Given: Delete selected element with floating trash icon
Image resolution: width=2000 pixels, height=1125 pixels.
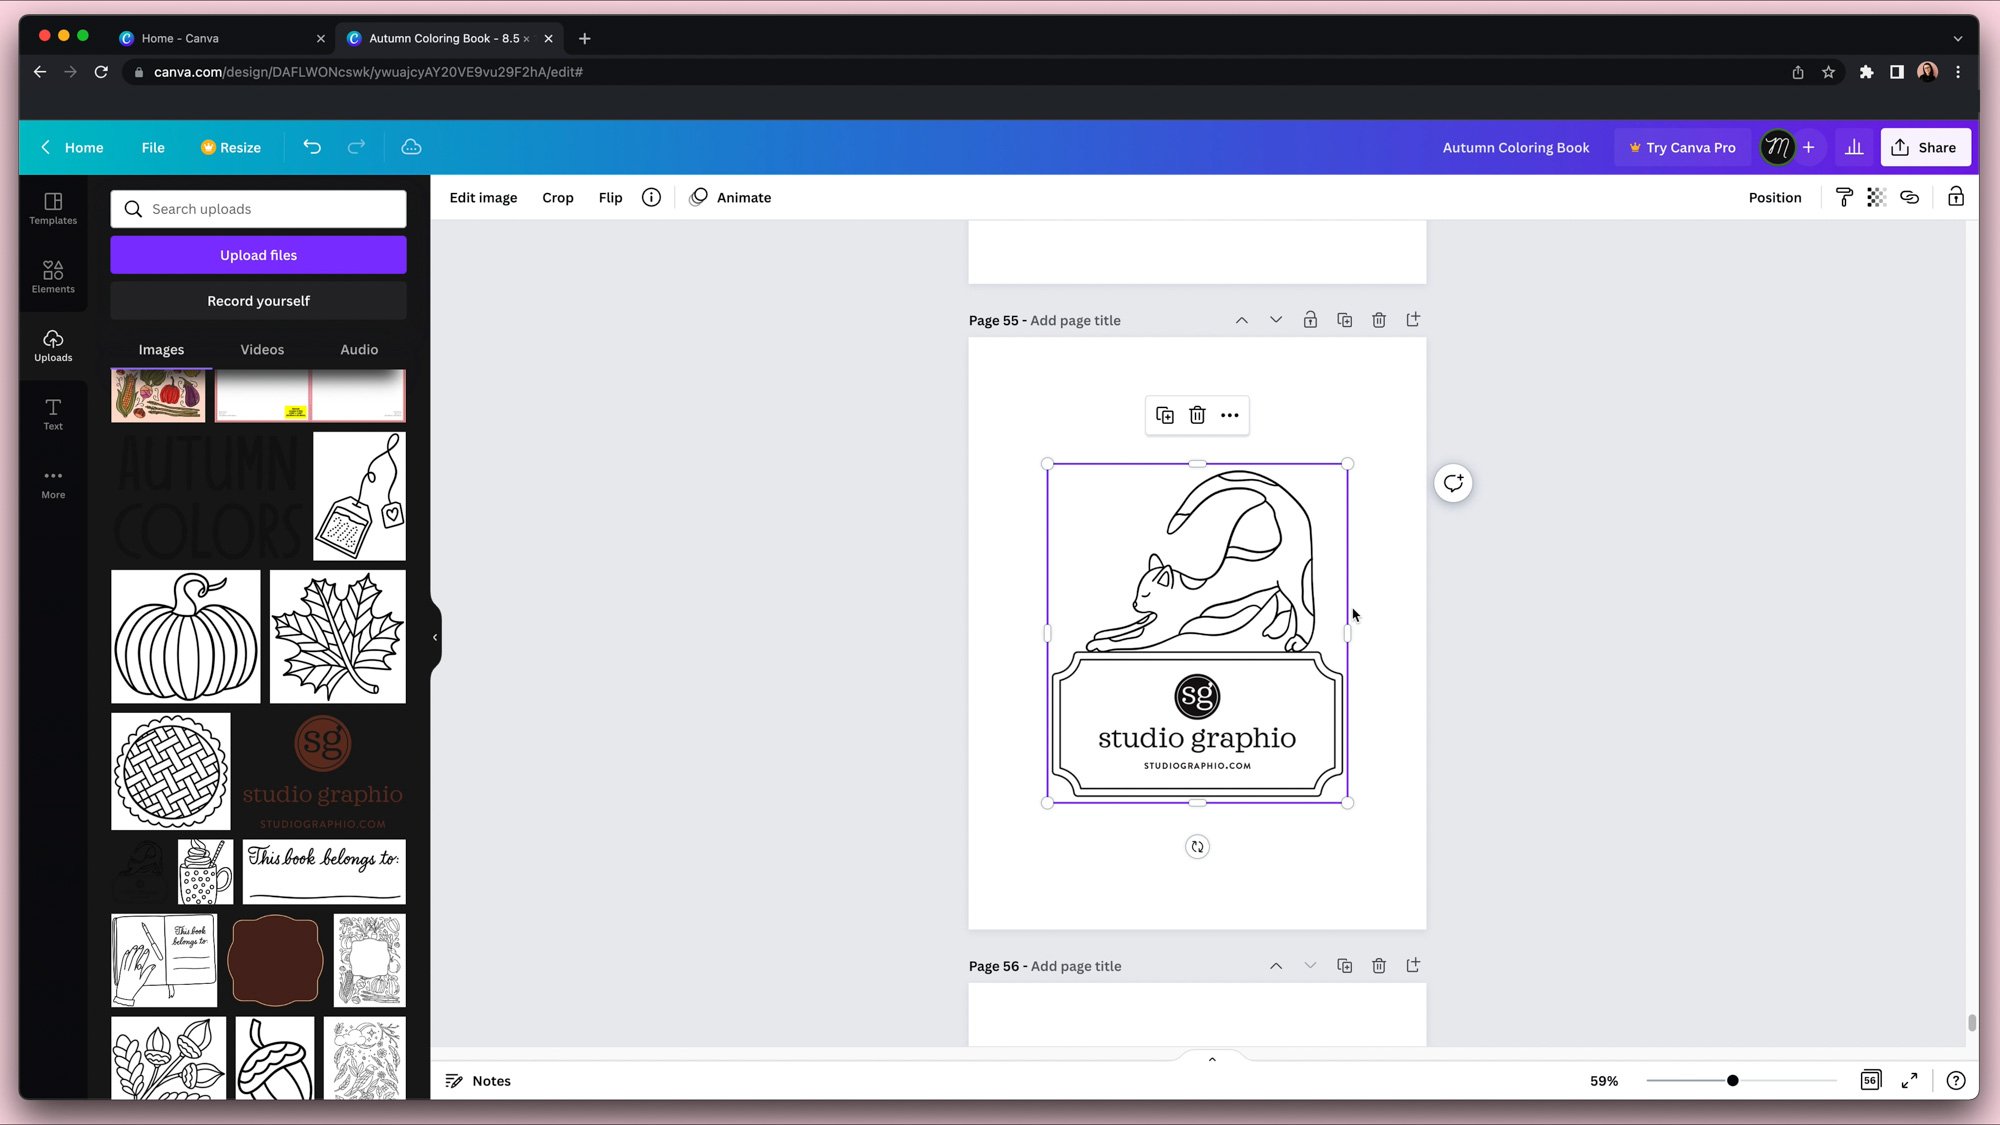Looking at the screenshot, I should point(1197,415).
